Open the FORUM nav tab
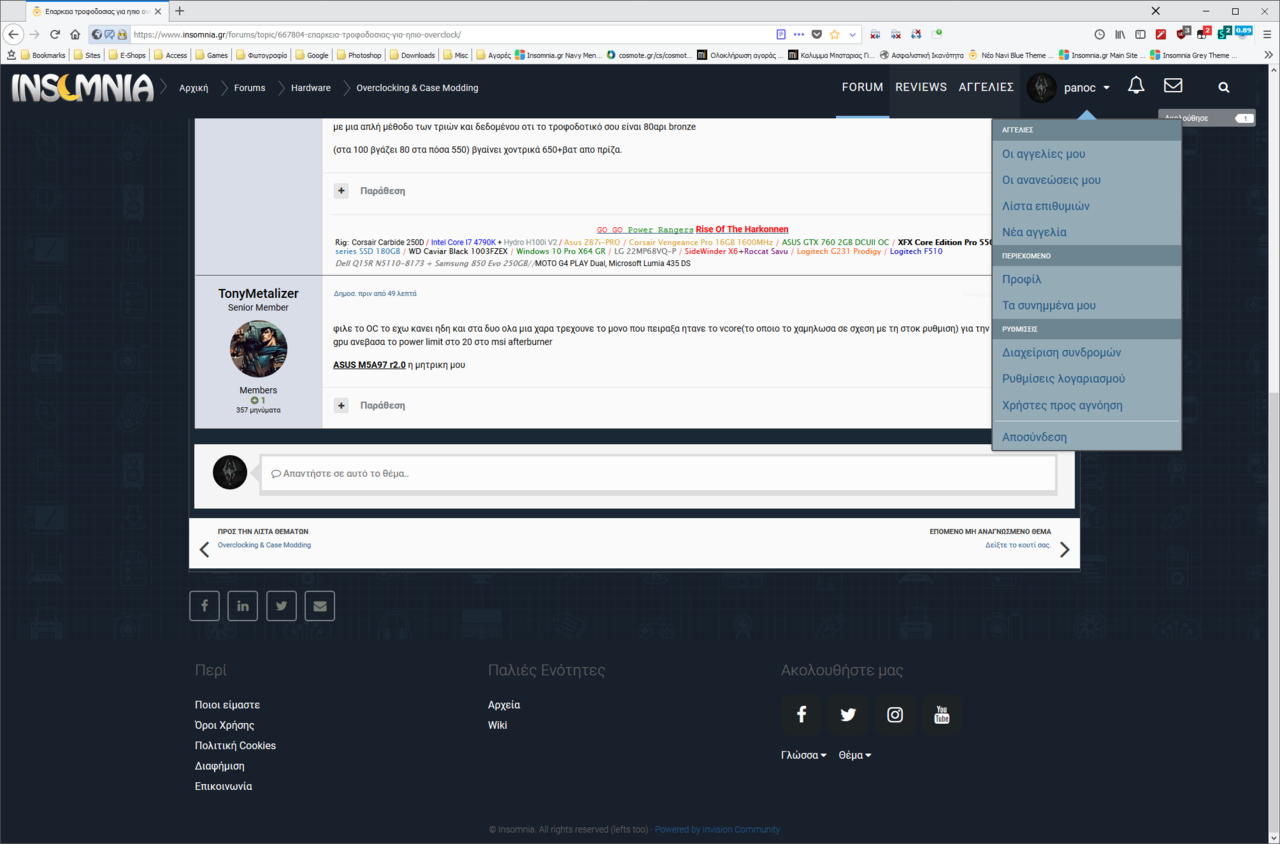 pyautogui.click(x=862, y=87)
